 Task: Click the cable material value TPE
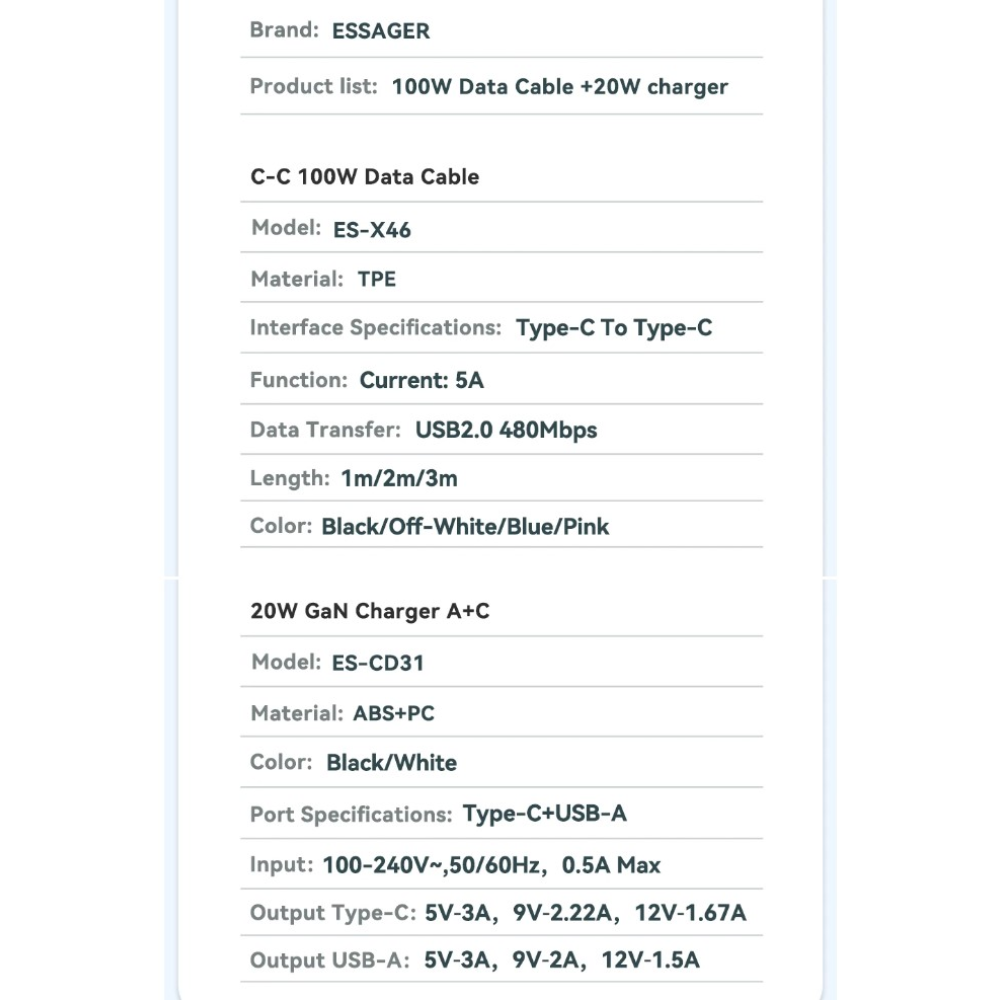click(x=376, y=279)
